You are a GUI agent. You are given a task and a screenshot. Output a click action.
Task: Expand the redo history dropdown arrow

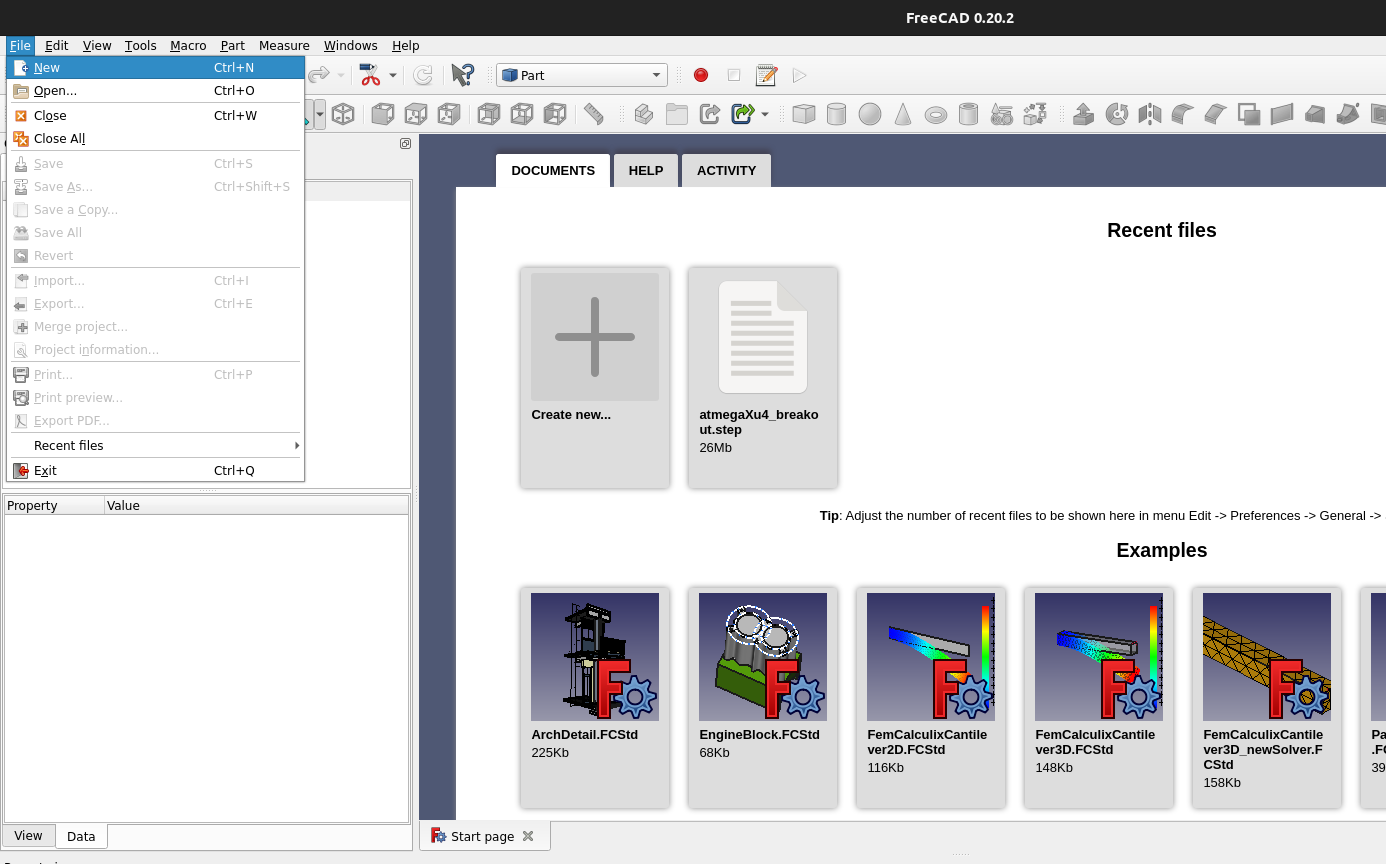point(341,75)
